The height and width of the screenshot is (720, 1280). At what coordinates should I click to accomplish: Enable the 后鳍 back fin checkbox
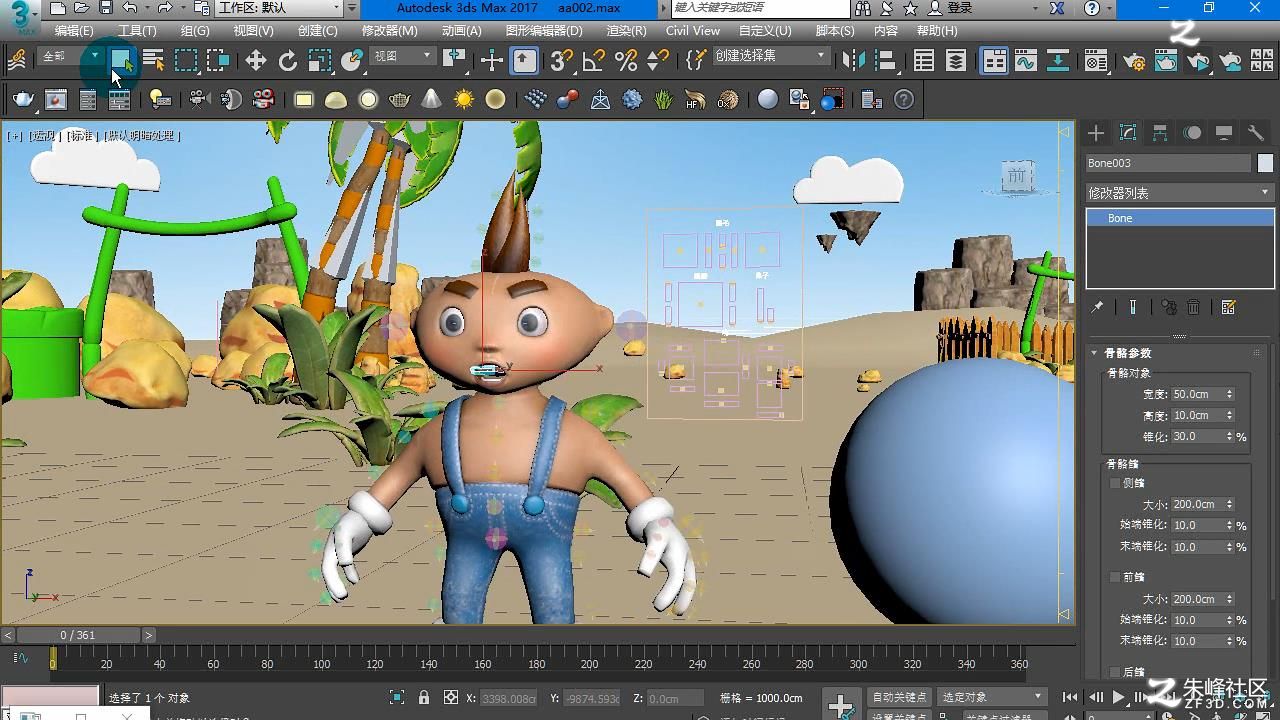1116,672
